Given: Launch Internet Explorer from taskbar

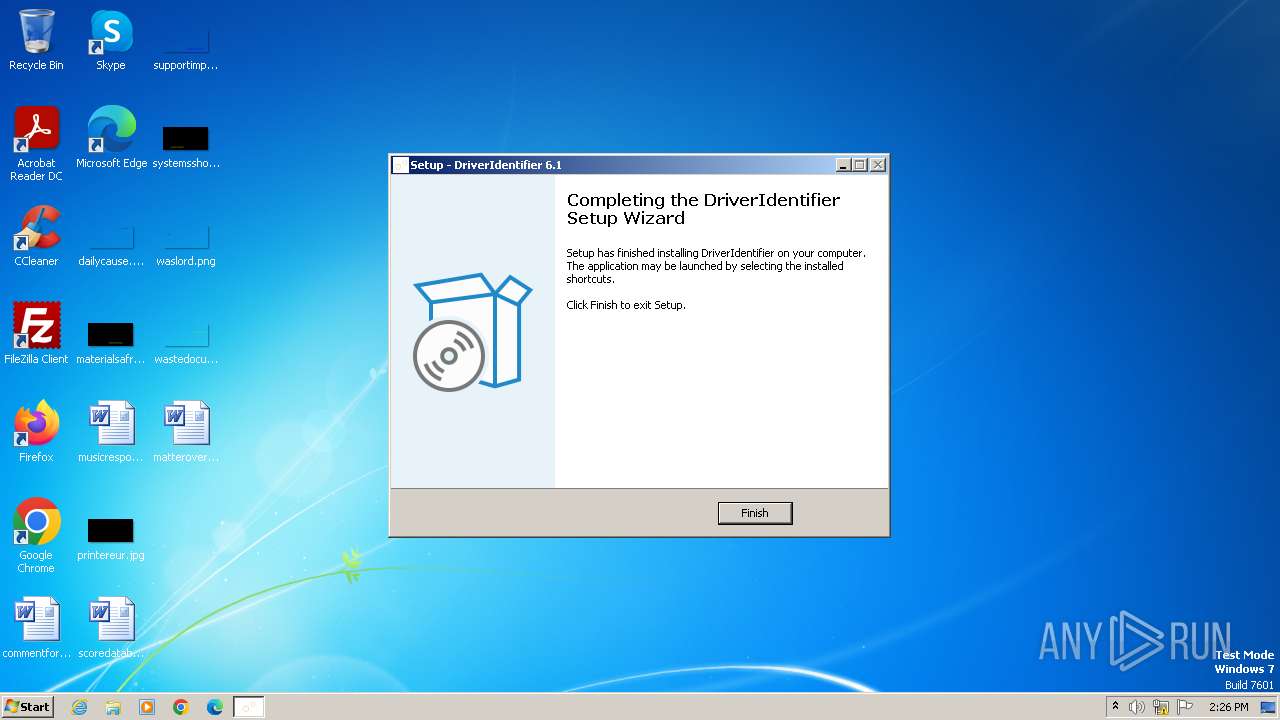Looking at the screenshot, I should [x=79, y=707].
